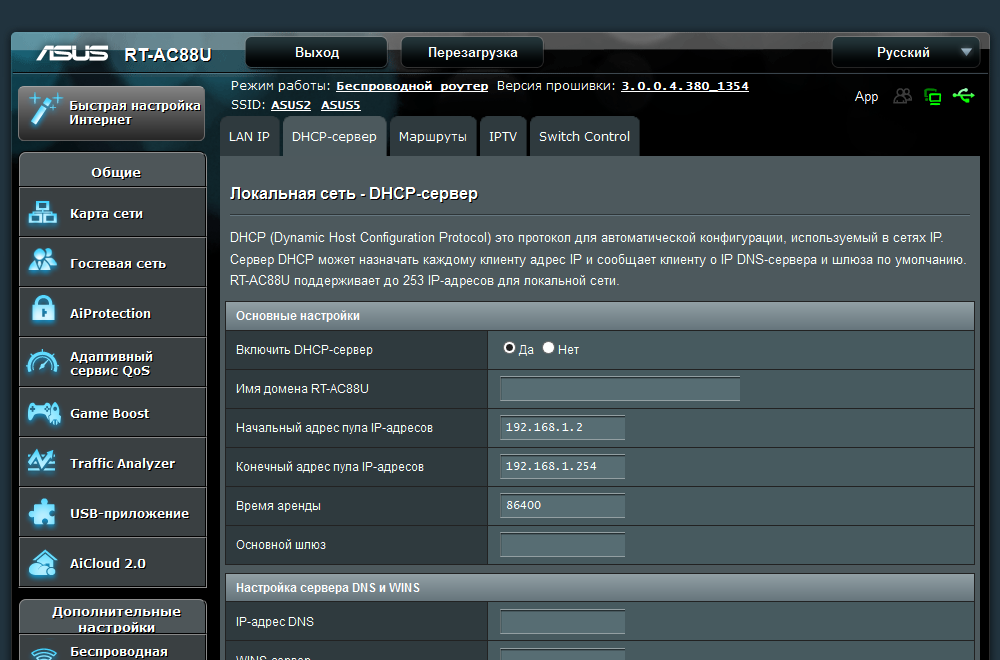Open the Маршруты tab
The image size is (1000, 660).
click(x=432, y=137)
